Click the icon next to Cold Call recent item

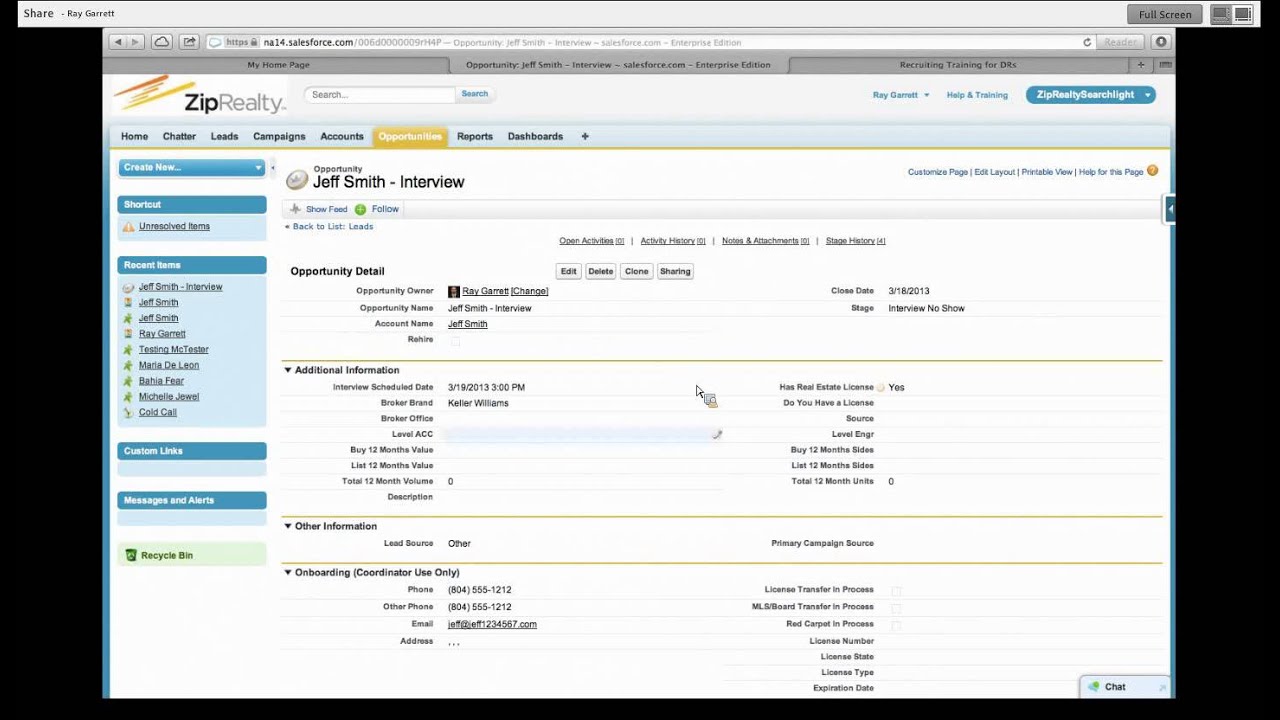click(128, 412)
